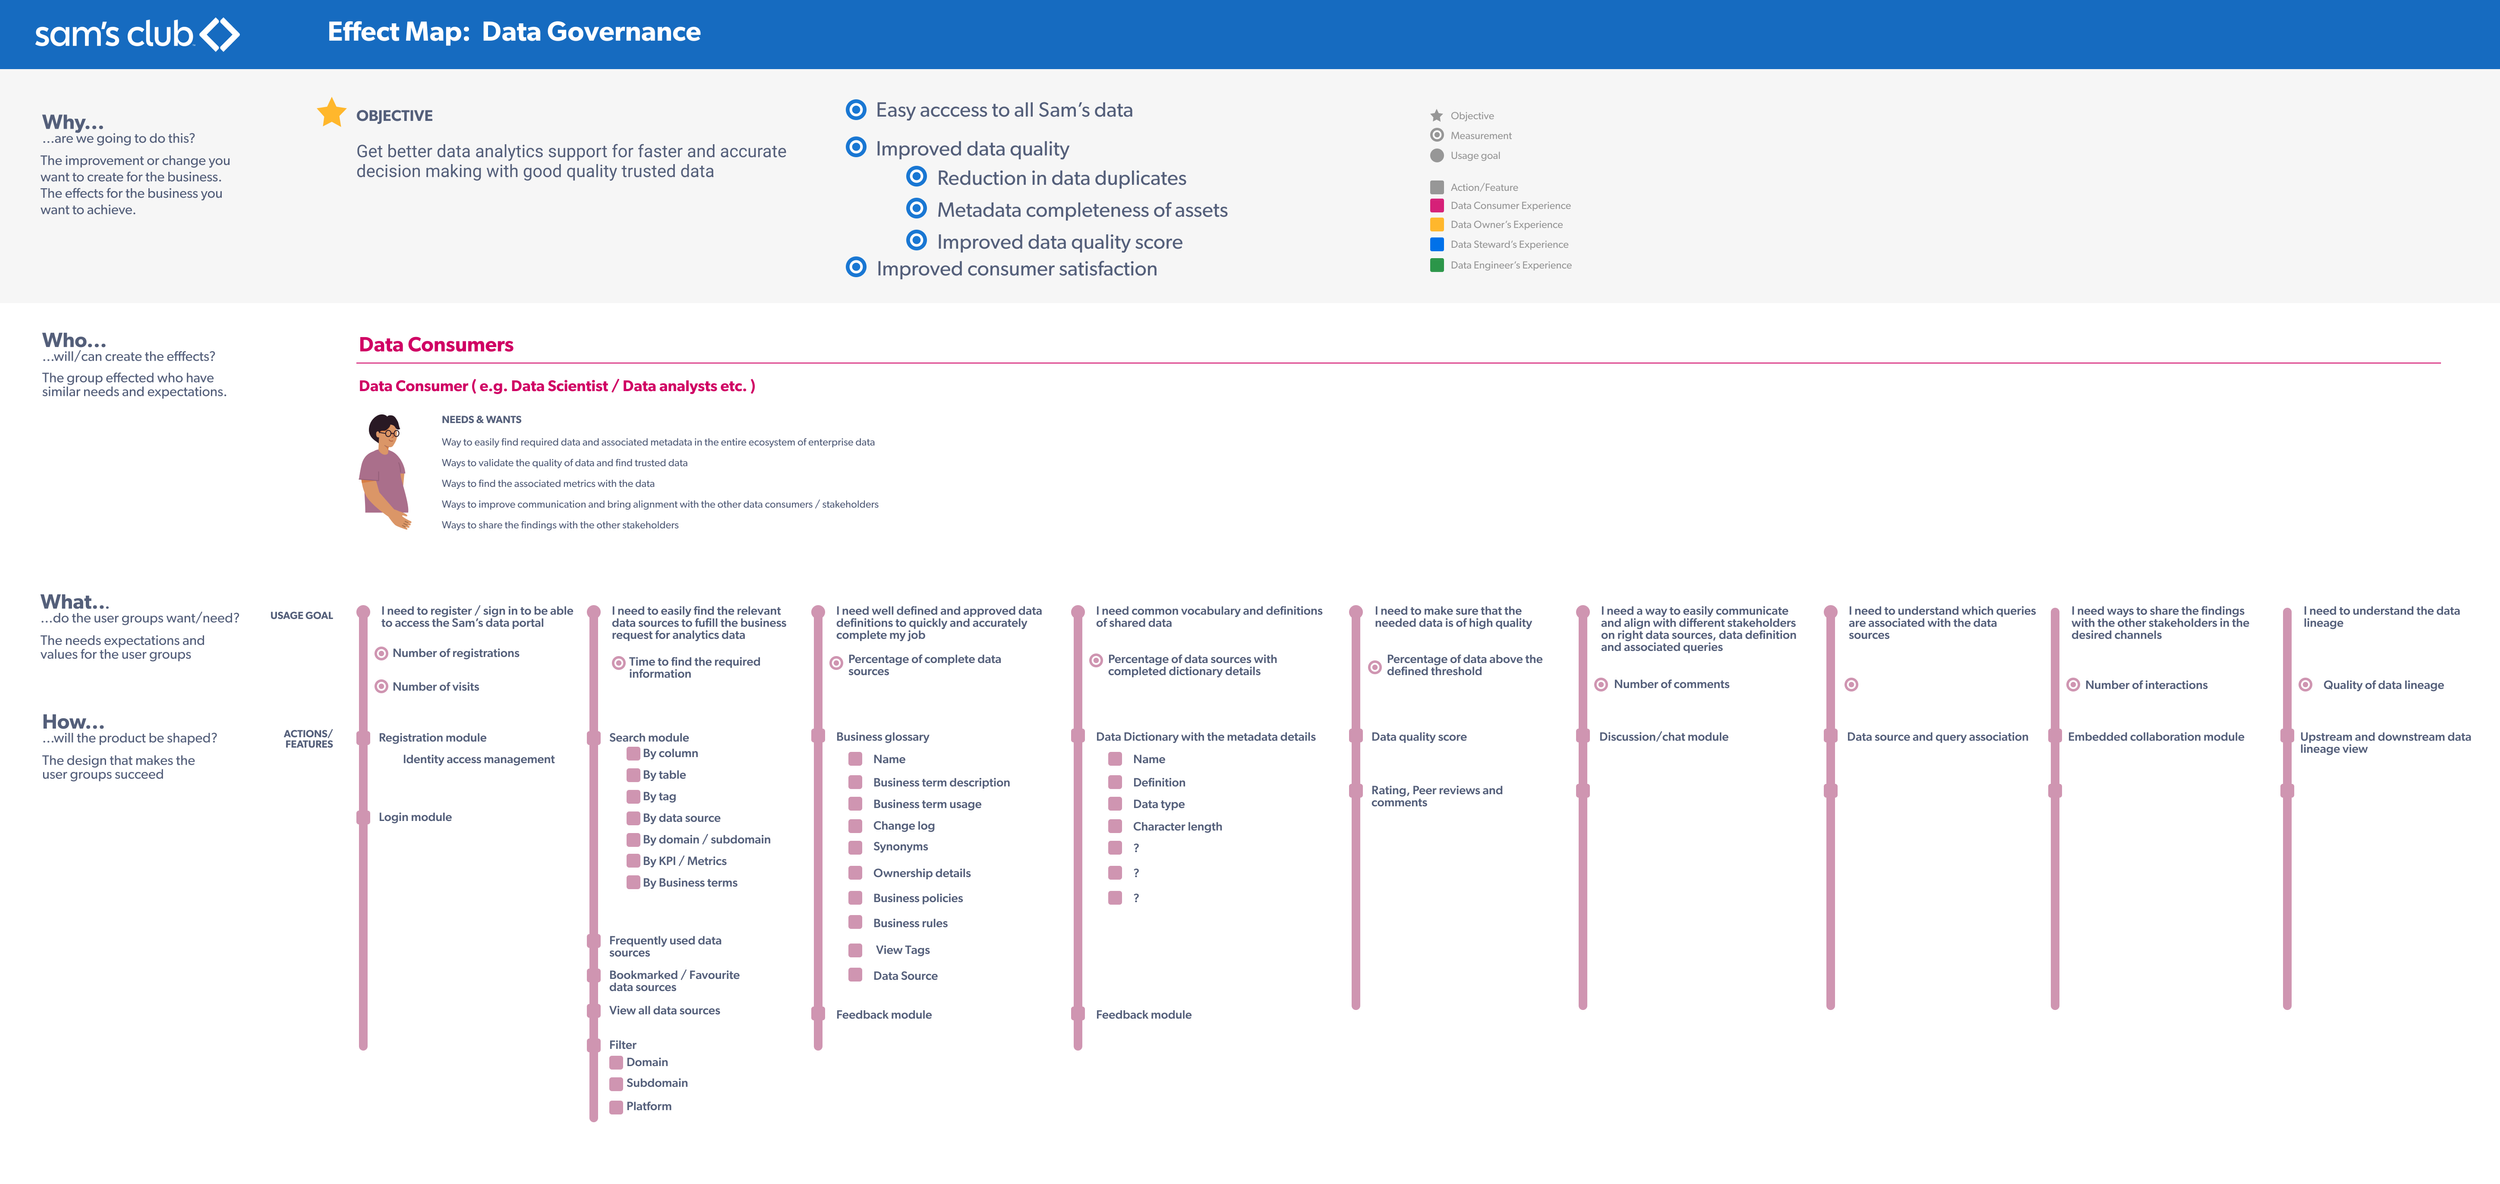
Task: Click the square next to Platform filter
Action: tap(616, 1106)
